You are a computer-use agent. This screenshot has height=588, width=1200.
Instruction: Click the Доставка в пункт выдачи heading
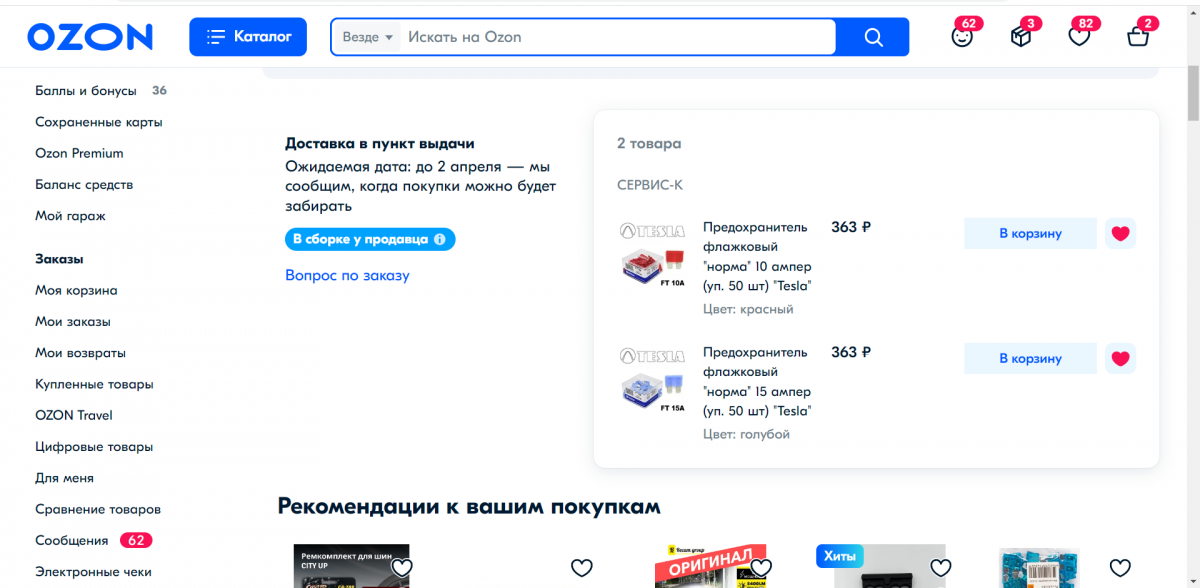pos(380,144)
